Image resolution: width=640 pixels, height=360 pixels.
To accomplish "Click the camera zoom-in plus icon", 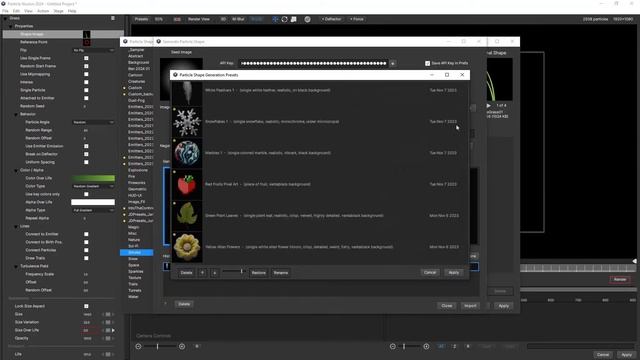I will [x=182, y=346].
